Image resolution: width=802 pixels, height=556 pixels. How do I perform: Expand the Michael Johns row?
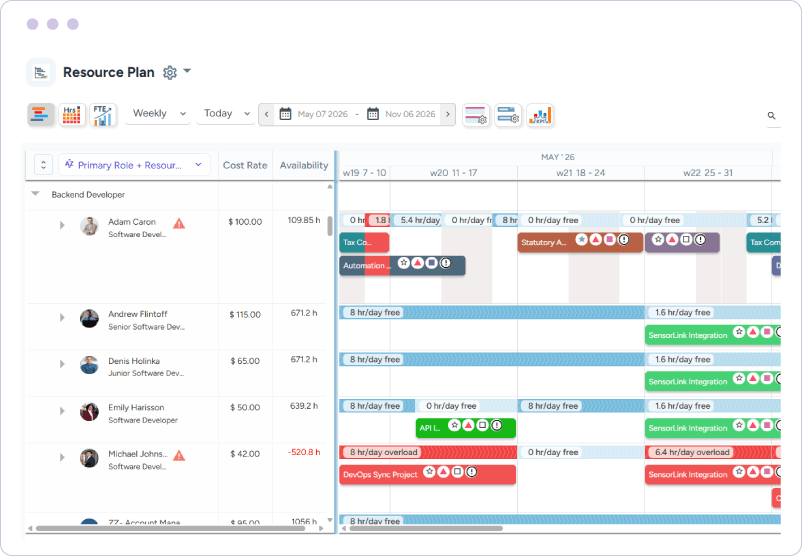coord(62,457)
